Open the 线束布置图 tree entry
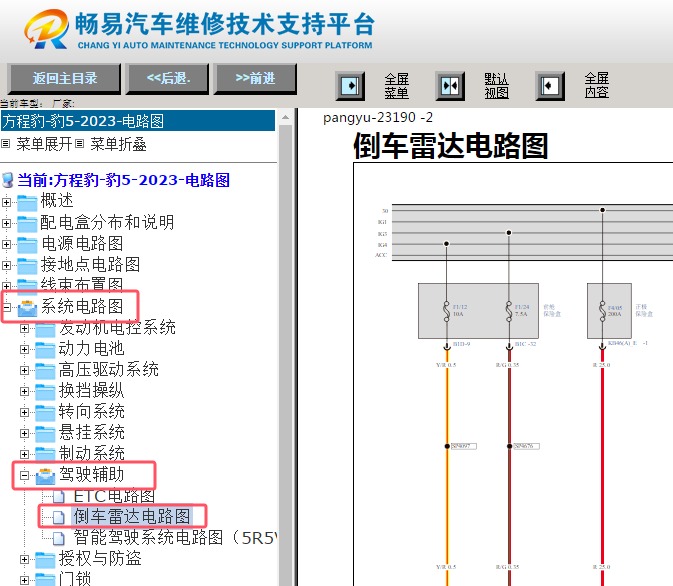Screen dimensions: 673x586 pyautogui.click(x=82, y=284)
